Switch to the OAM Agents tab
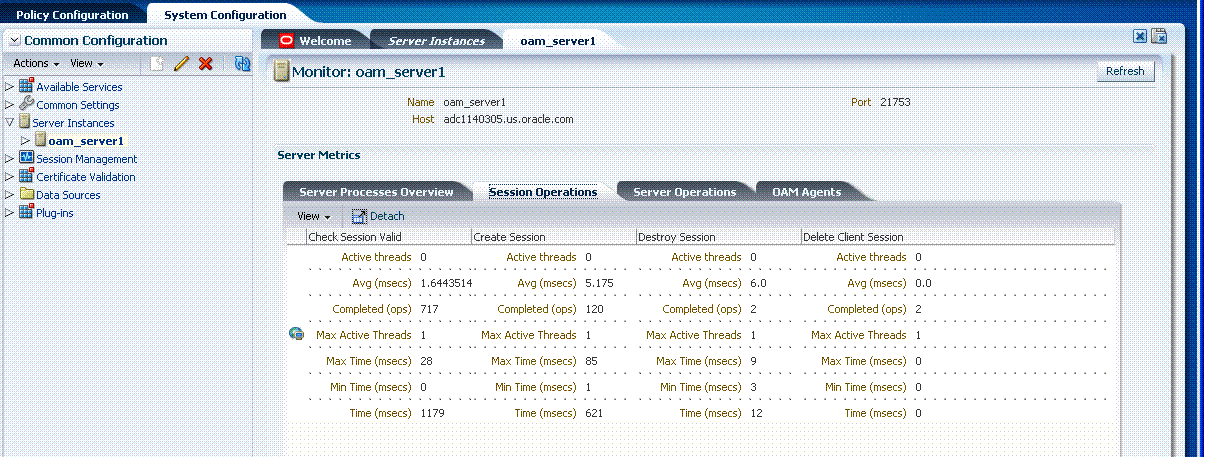 pos(806,192)
